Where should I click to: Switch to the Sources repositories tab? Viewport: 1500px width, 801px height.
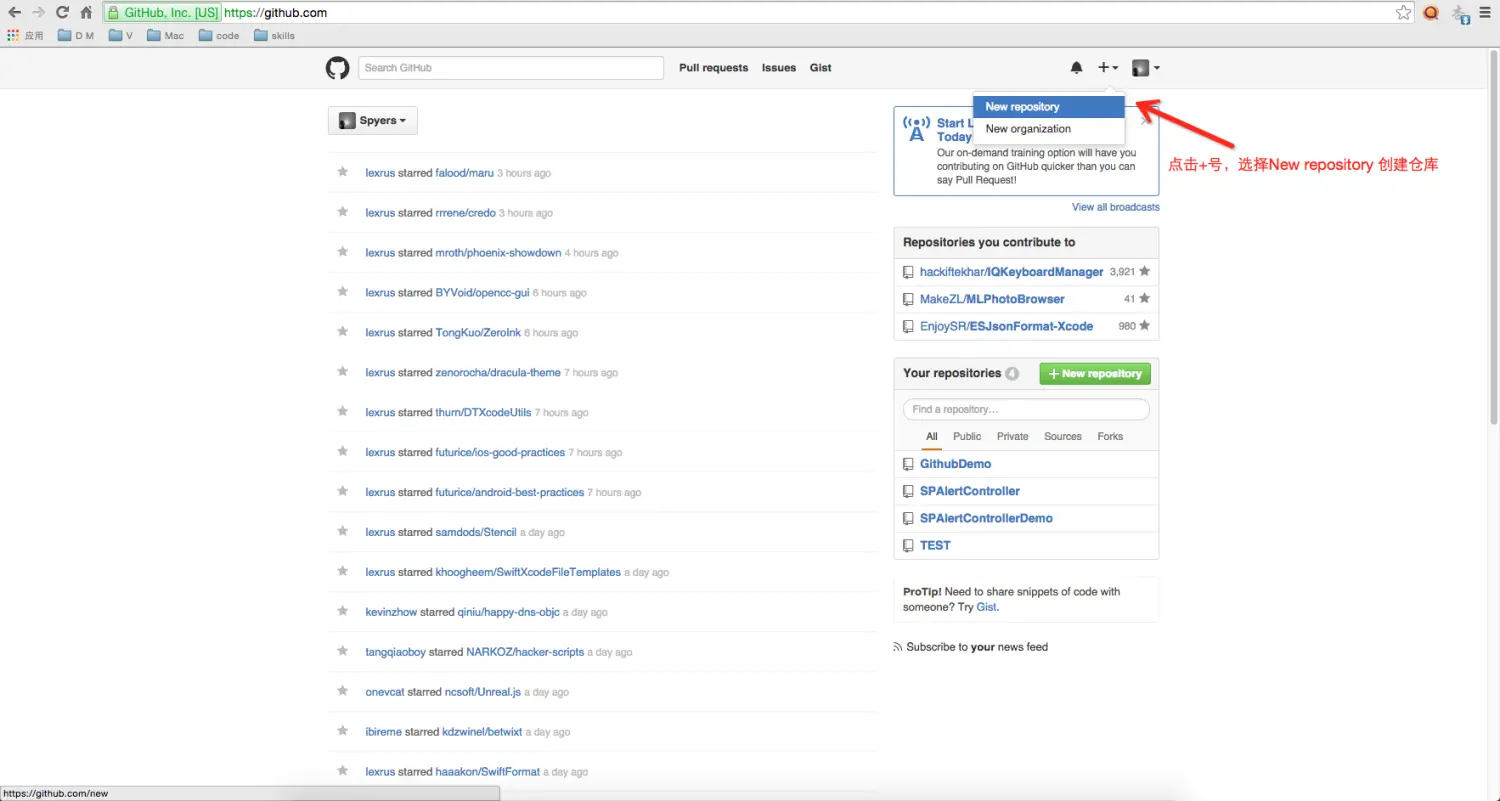click(x=1063, y=436)
